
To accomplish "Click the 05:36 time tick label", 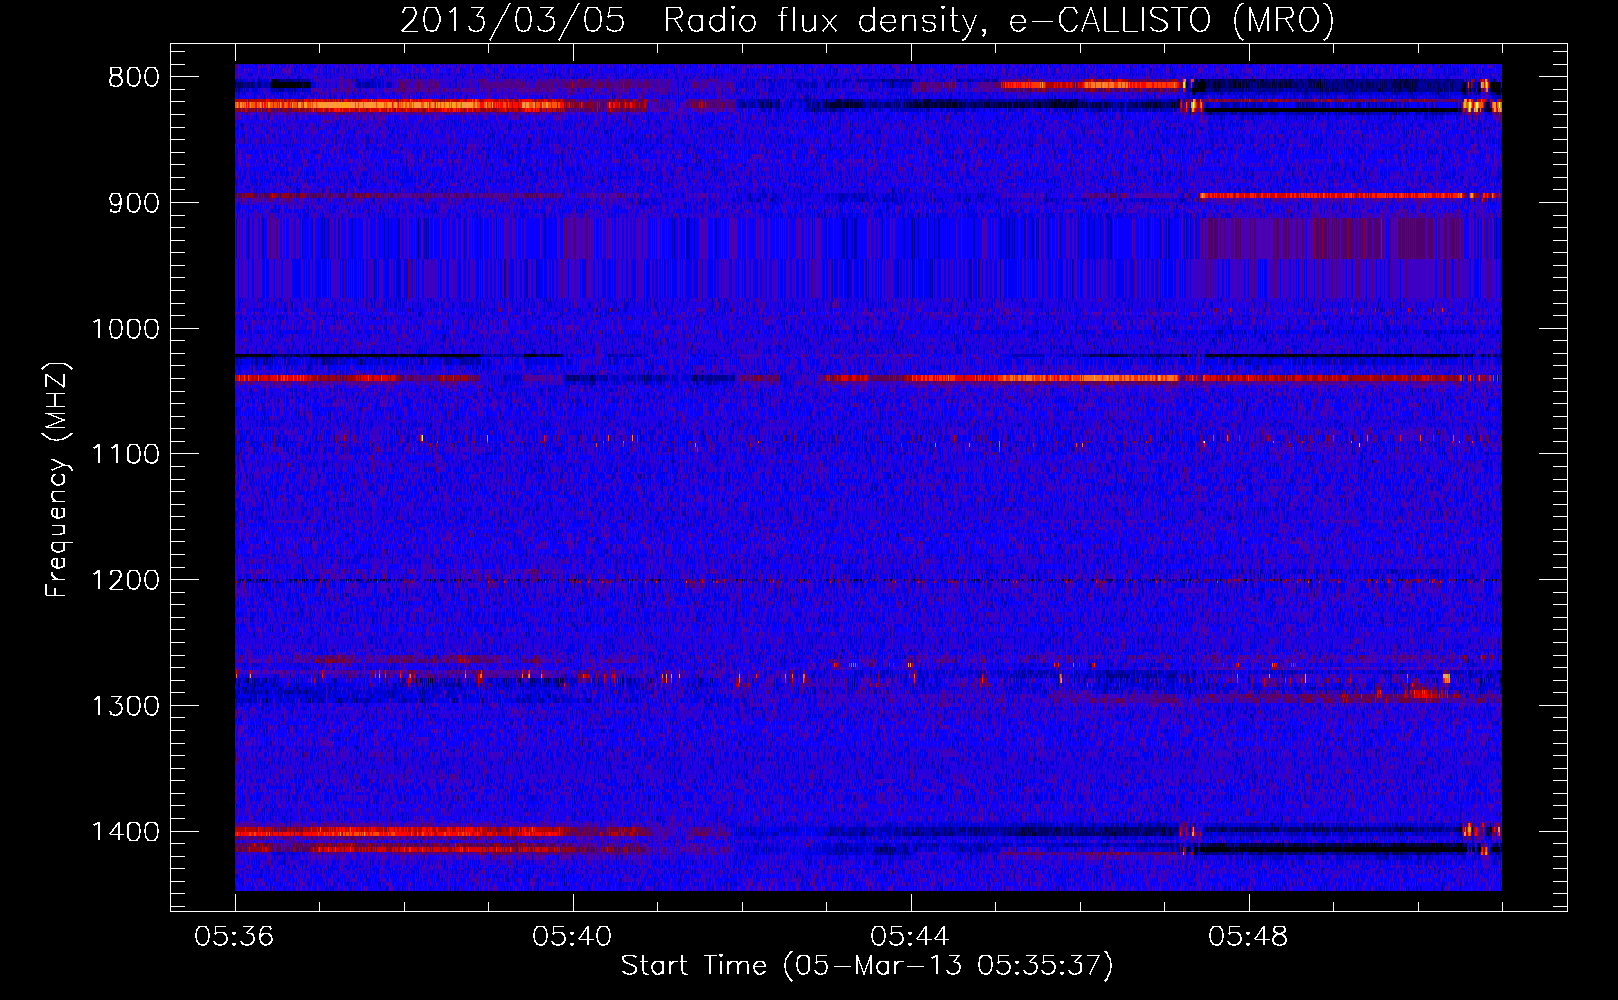I will click(x=234, y=937).
